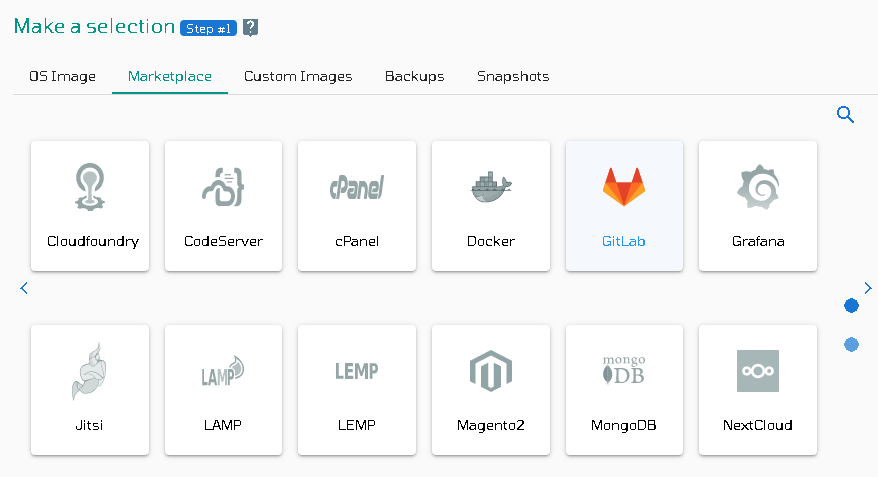
Task: Select the Cloudfoundry marketplace app
Action: click(x=90, y=206)
